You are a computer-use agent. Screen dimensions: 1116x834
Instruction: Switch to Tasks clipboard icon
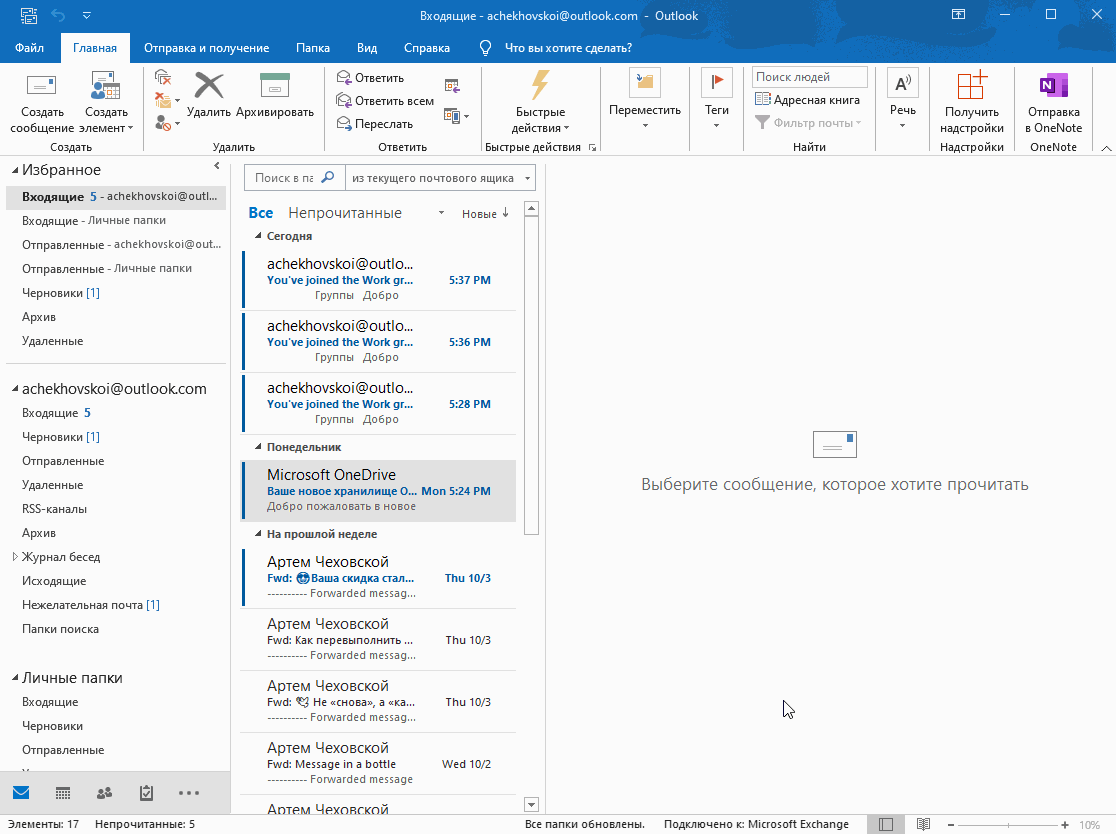pos(147,793)
